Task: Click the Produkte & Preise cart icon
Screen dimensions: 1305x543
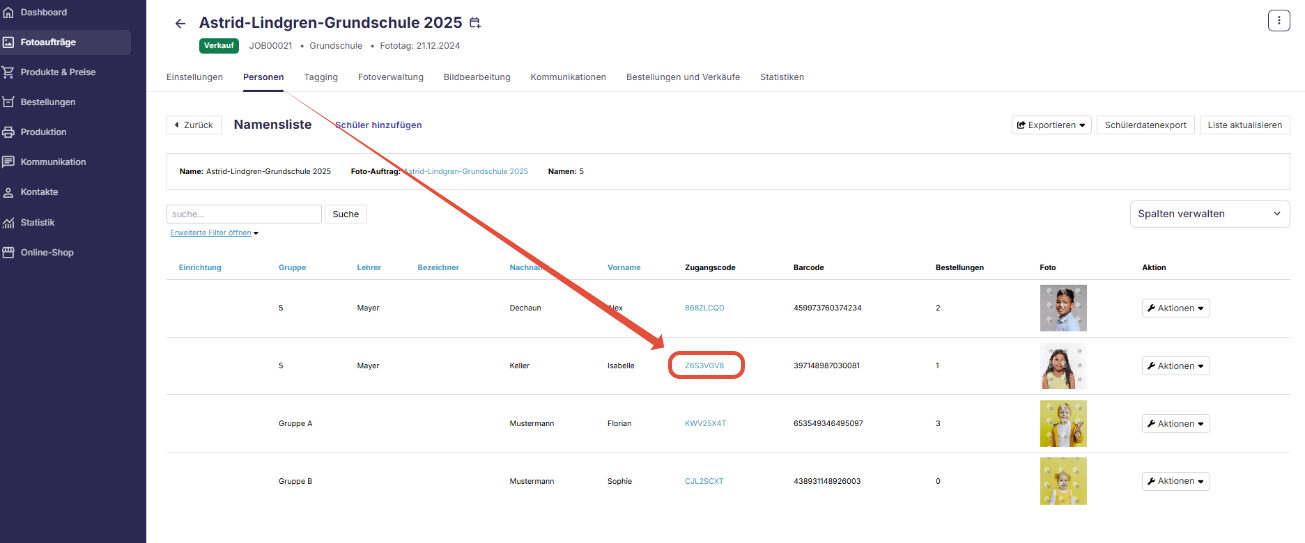Action: tap(9, 72)
